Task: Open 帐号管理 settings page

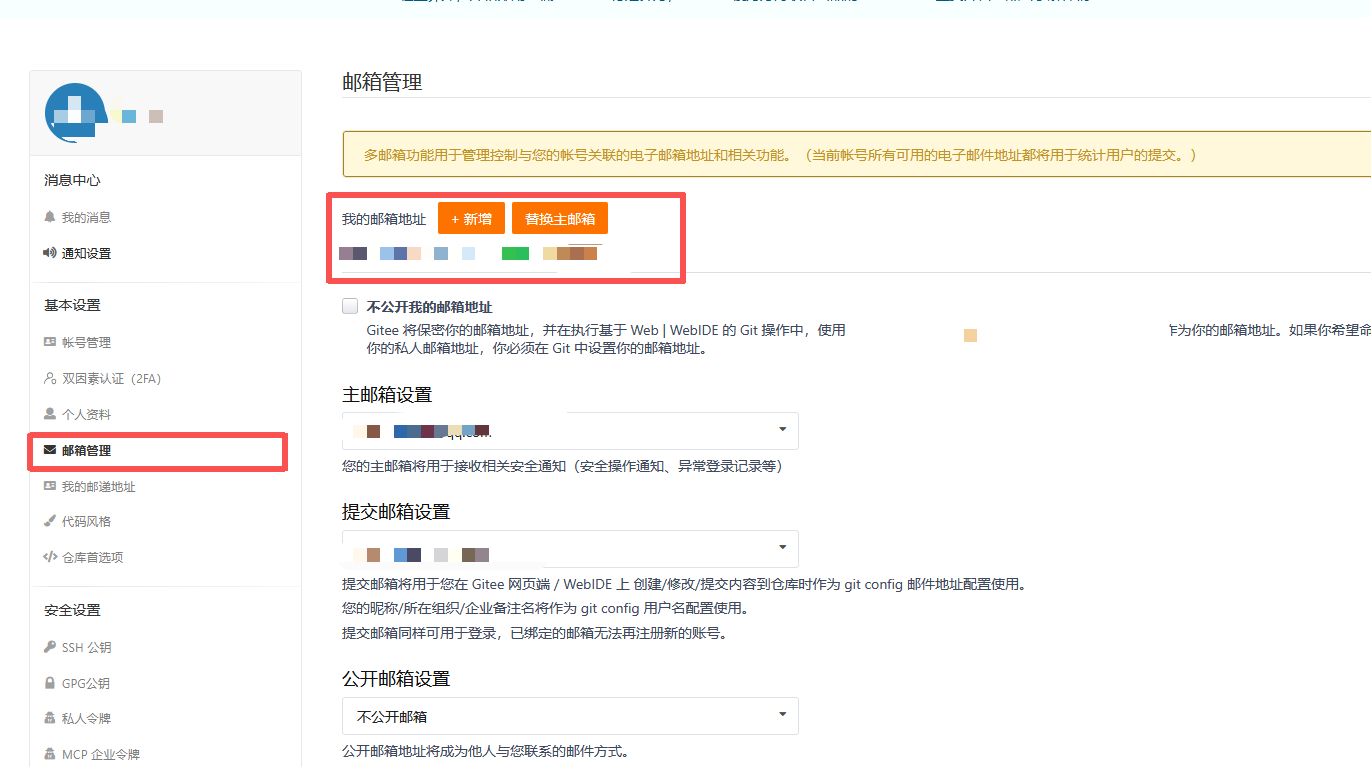Action: pos(86,342)
